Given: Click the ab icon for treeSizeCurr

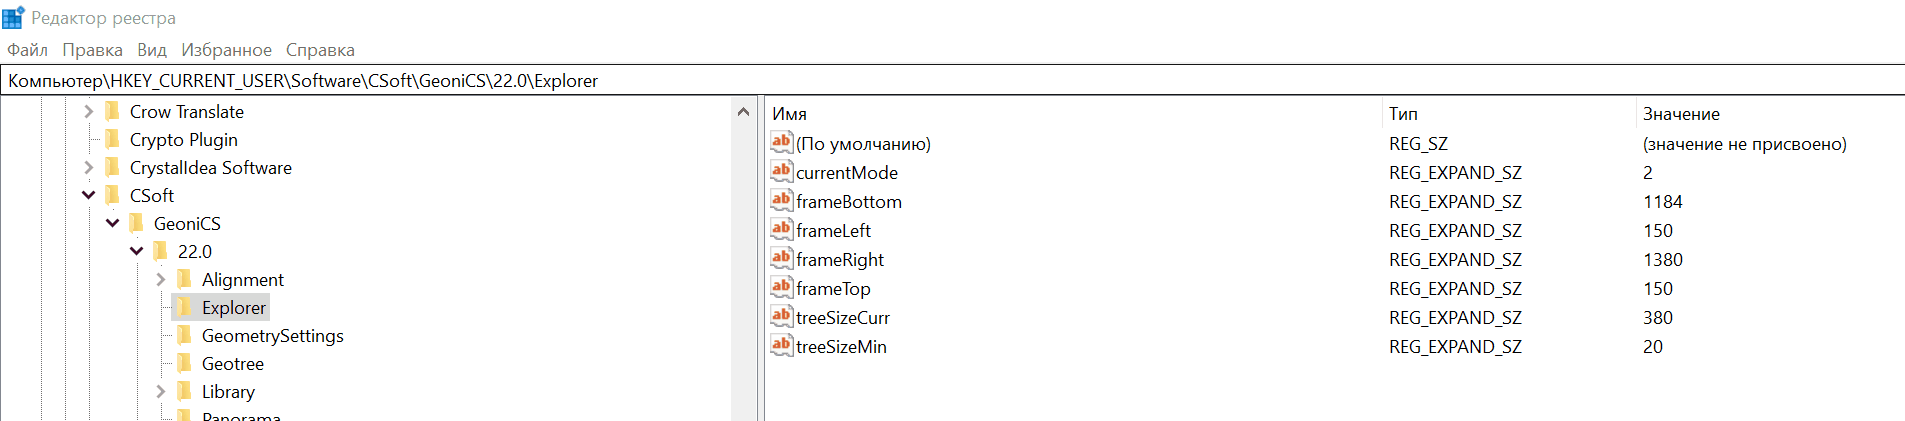Looking at the screenshot, I should click(x=781, y=317).
